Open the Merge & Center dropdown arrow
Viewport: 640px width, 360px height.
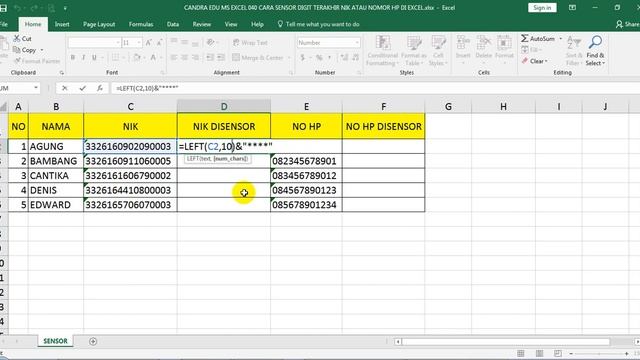[x=289, y=58]
